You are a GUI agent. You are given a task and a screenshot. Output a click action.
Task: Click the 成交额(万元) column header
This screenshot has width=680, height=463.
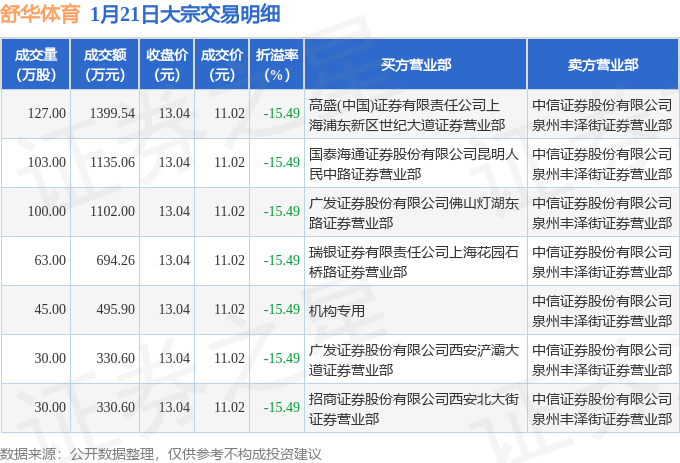105,64
